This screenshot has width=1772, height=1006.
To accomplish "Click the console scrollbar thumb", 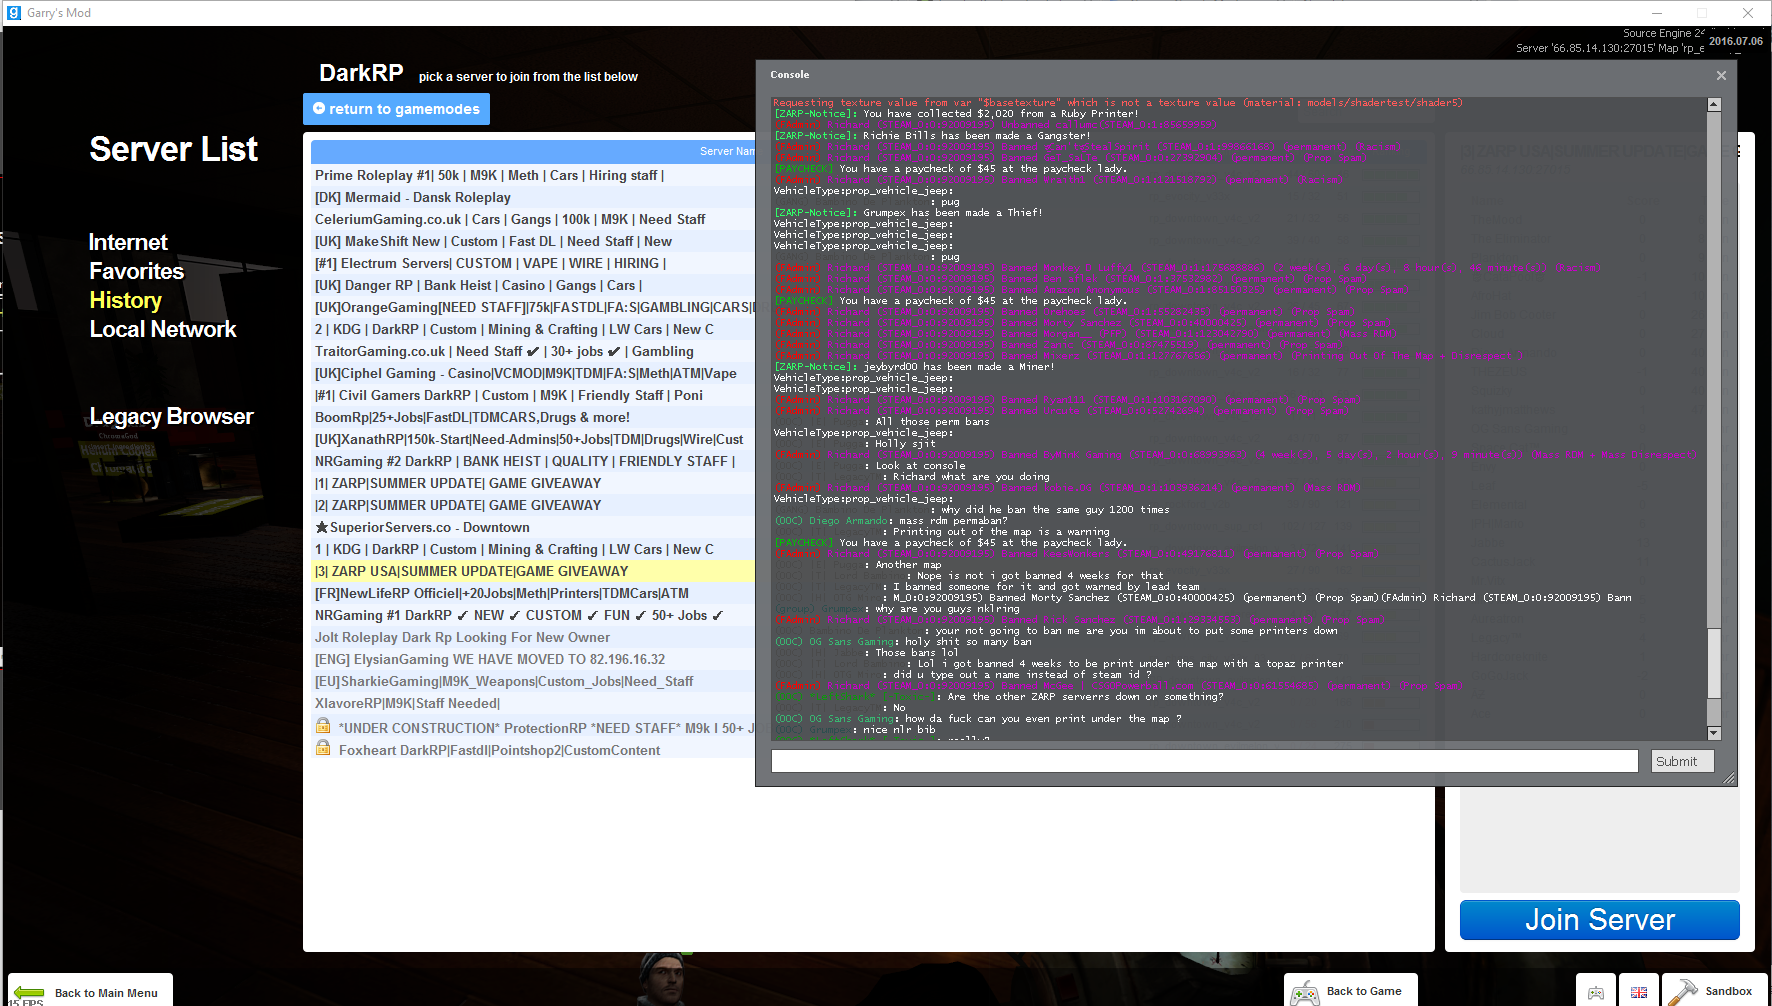I will [x=1714, y=663].
